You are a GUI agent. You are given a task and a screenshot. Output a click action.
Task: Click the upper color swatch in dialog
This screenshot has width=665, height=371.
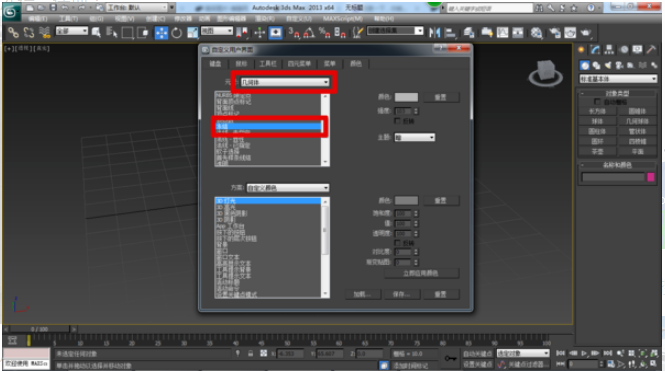(406, 97)
